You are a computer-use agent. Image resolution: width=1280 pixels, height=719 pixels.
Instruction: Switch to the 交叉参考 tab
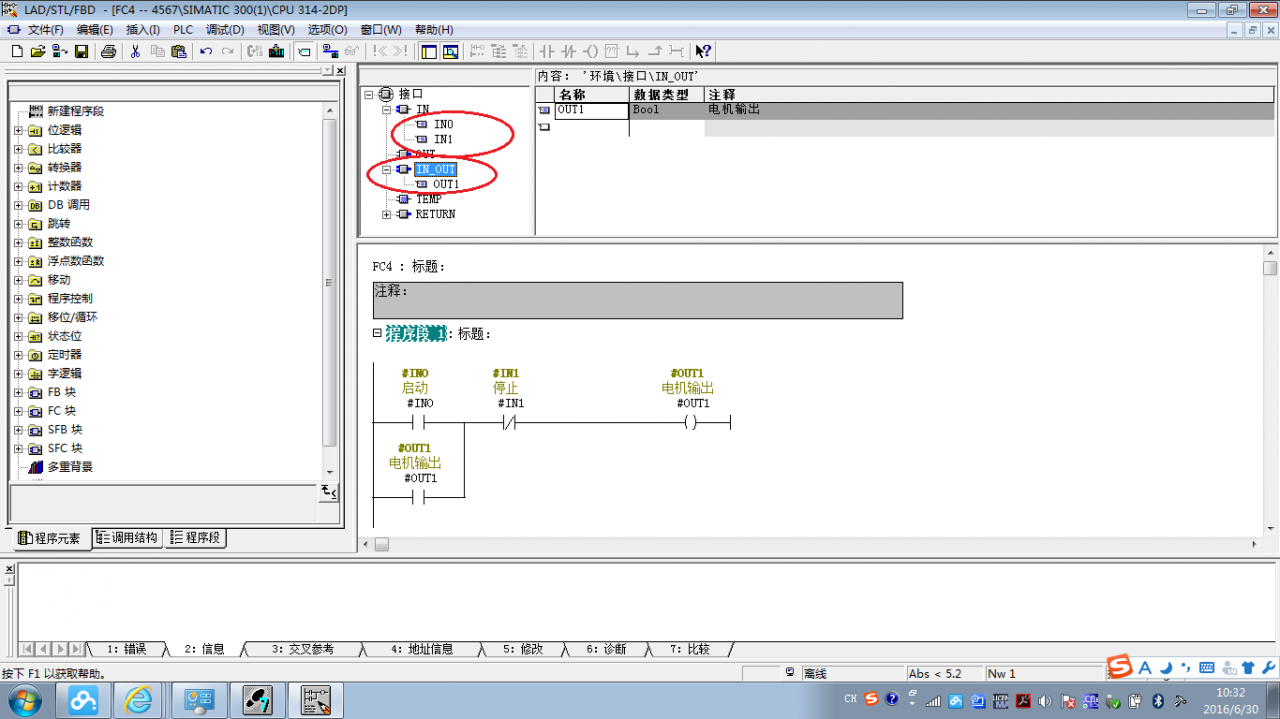click(x=303, y=649)
